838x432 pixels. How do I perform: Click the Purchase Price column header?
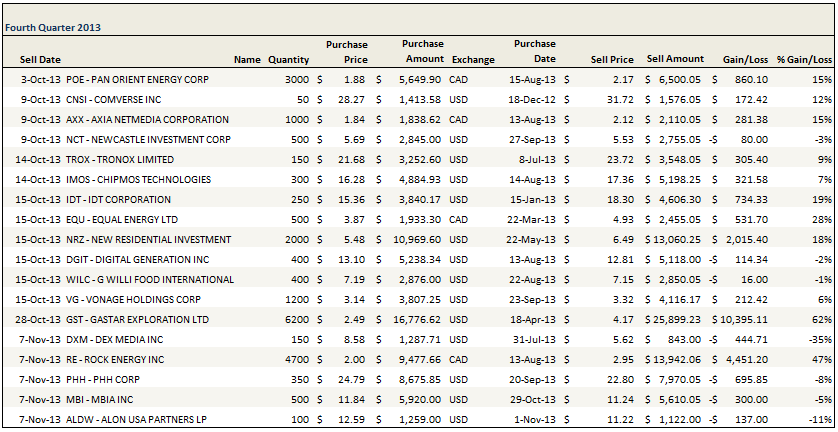point(347,52)
